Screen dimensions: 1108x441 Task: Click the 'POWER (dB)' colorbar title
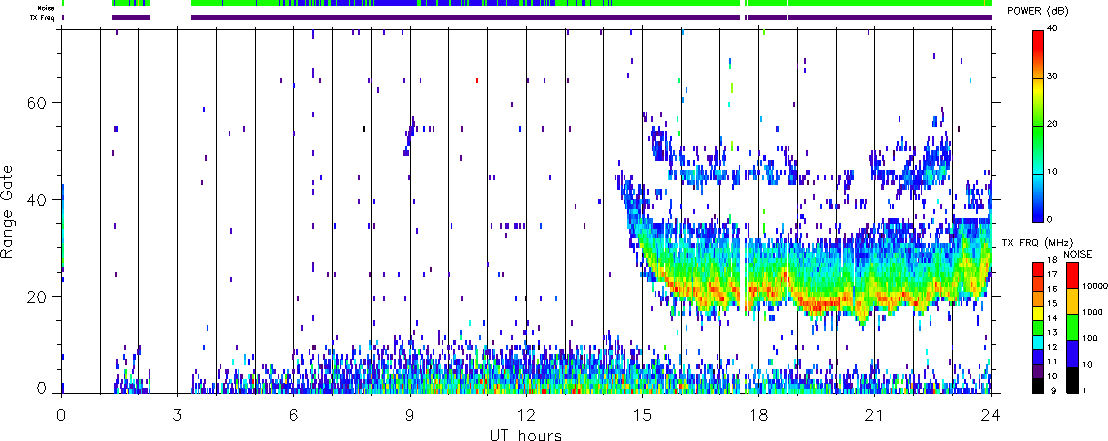[x=1039, y=12]
